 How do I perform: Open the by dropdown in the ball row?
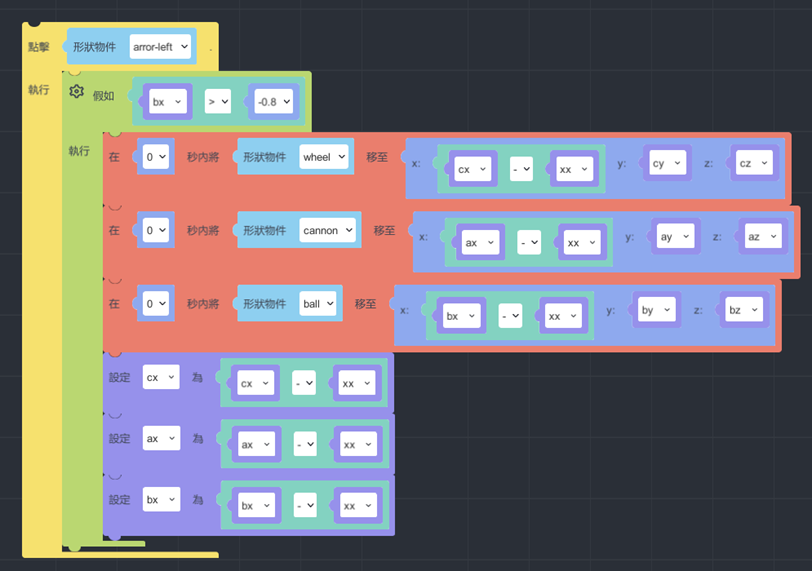[x=653, y=310]
